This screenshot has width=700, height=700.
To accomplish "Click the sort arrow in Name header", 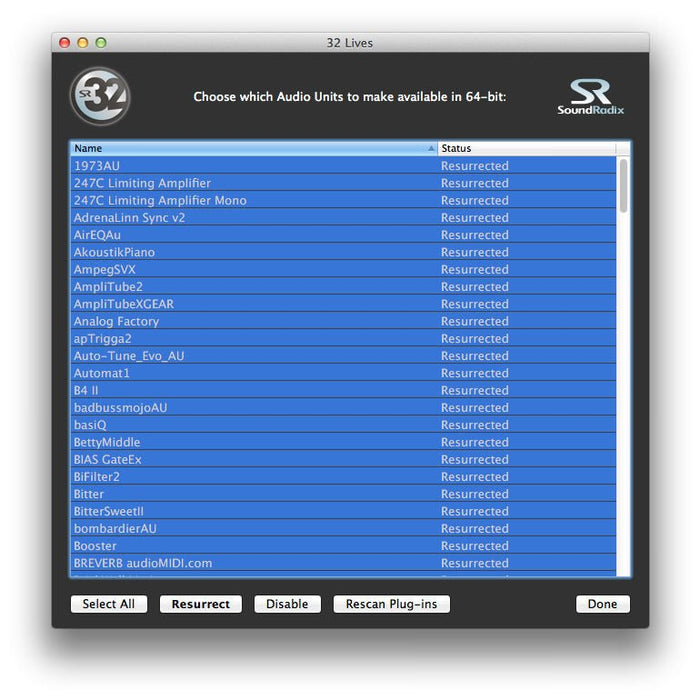I will [431, 148].
